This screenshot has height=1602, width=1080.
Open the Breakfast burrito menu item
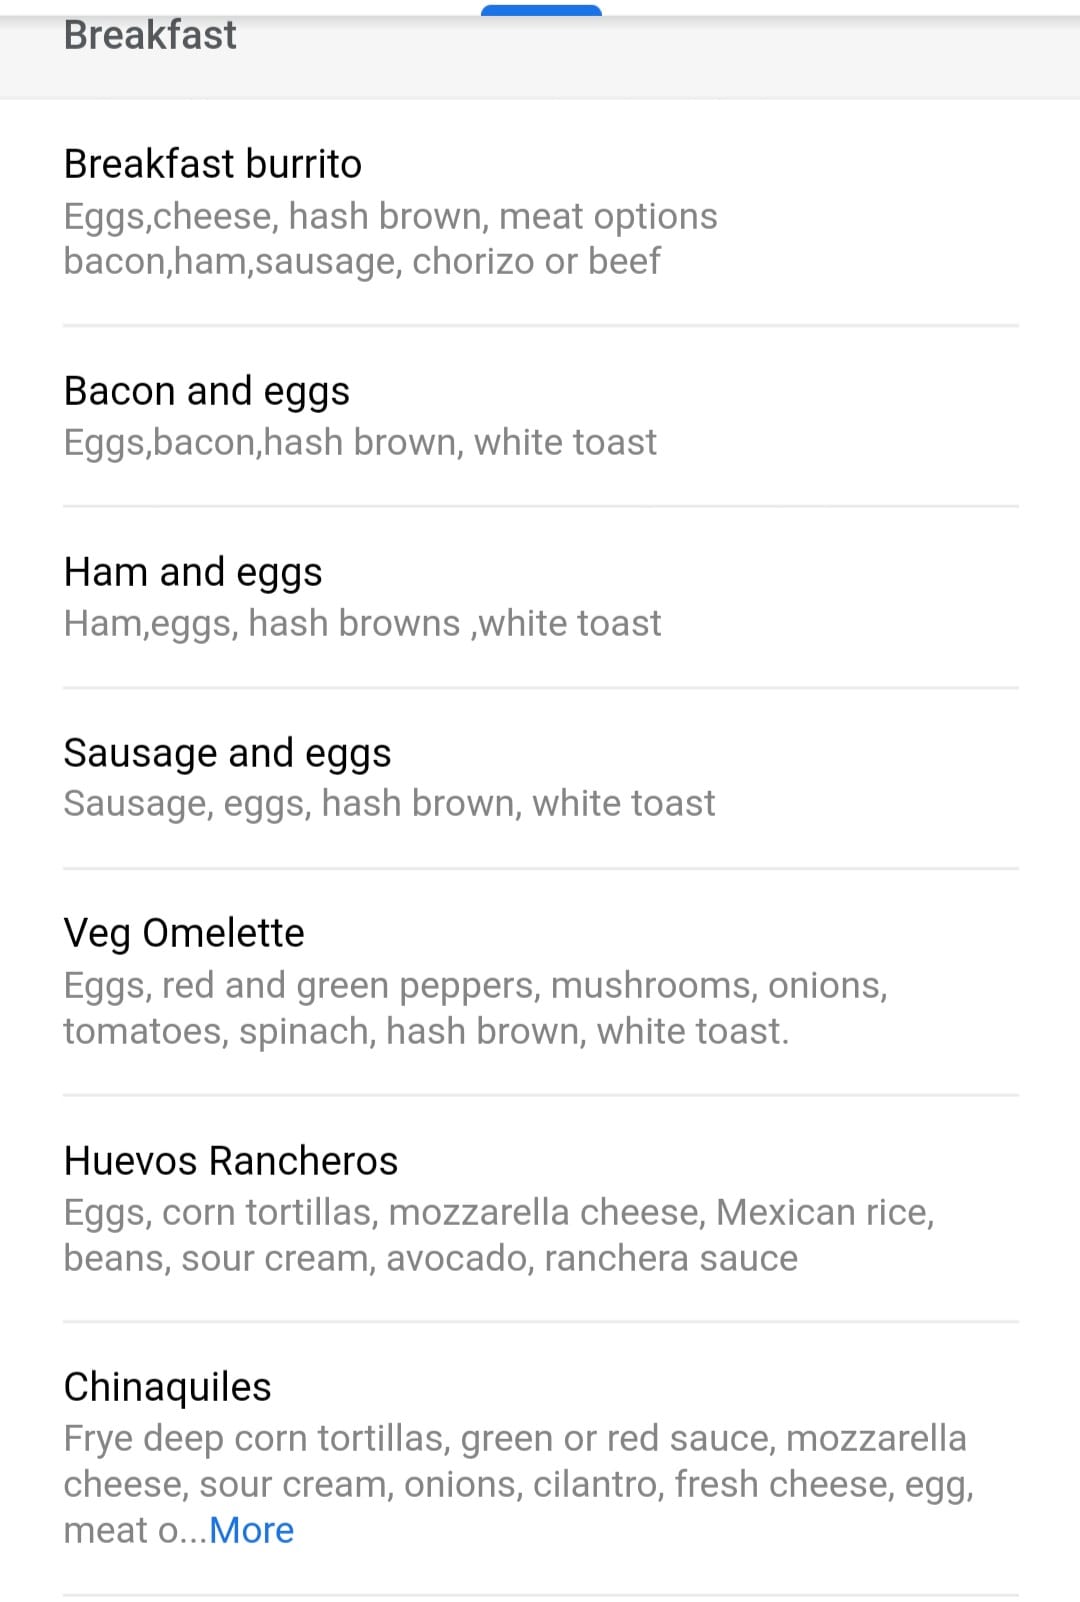(x=212, y=164)
